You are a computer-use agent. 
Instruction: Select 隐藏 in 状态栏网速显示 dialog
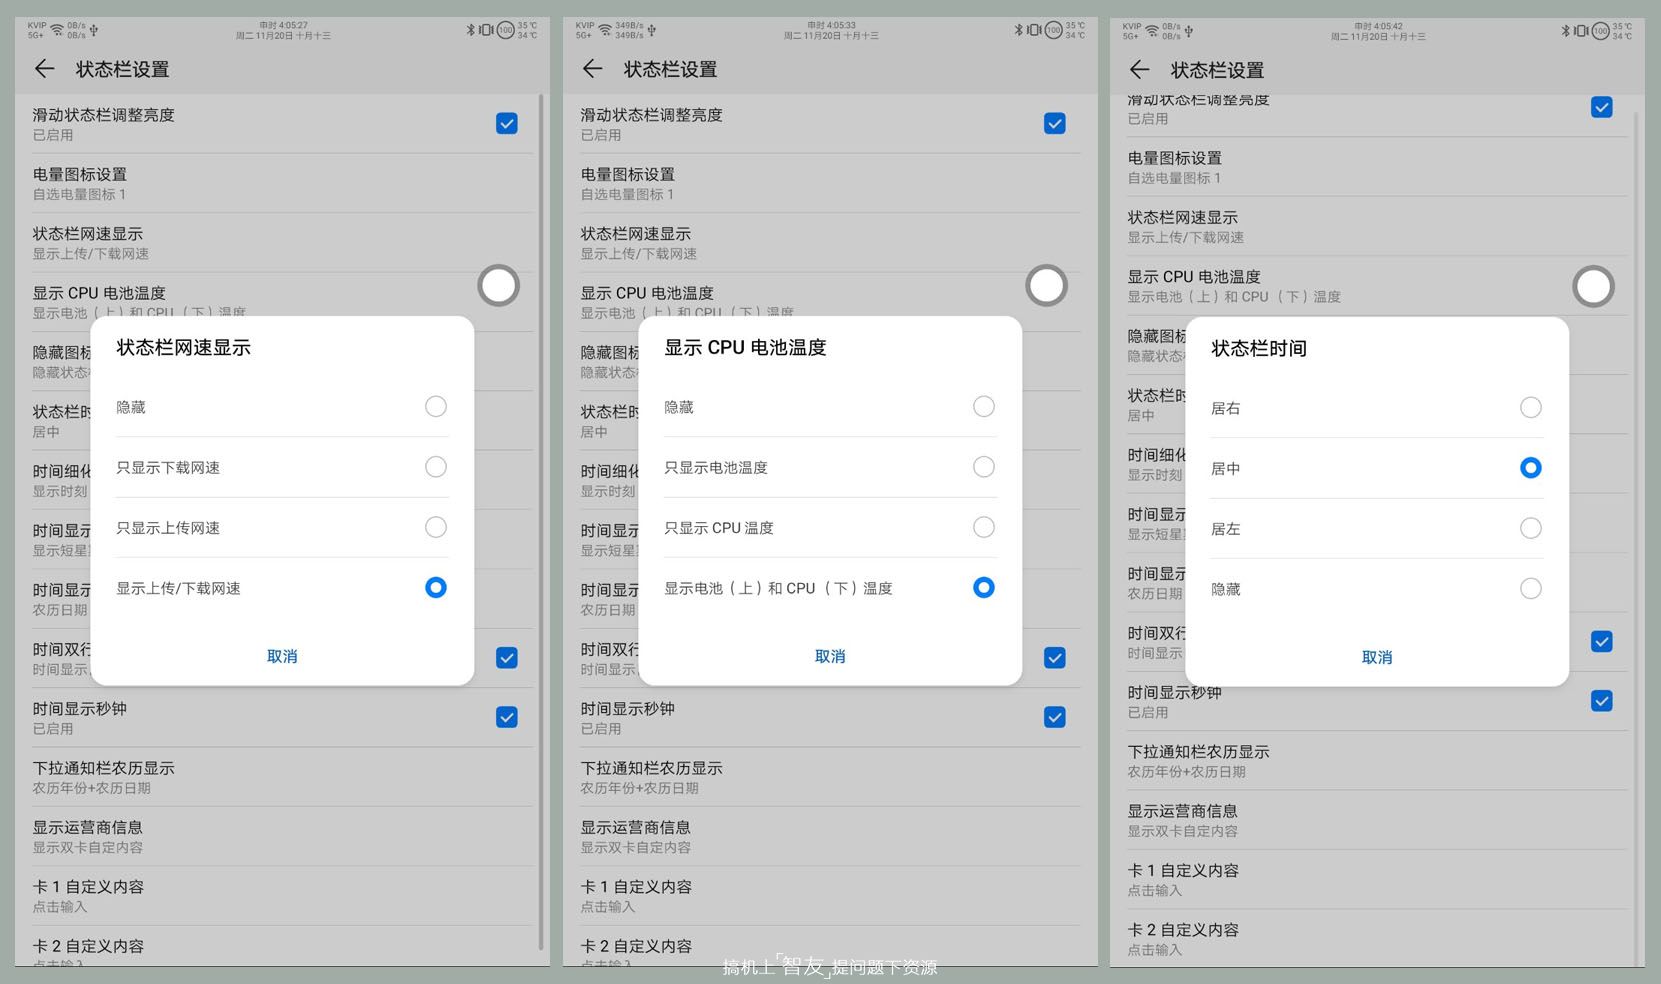pos(282,407)
